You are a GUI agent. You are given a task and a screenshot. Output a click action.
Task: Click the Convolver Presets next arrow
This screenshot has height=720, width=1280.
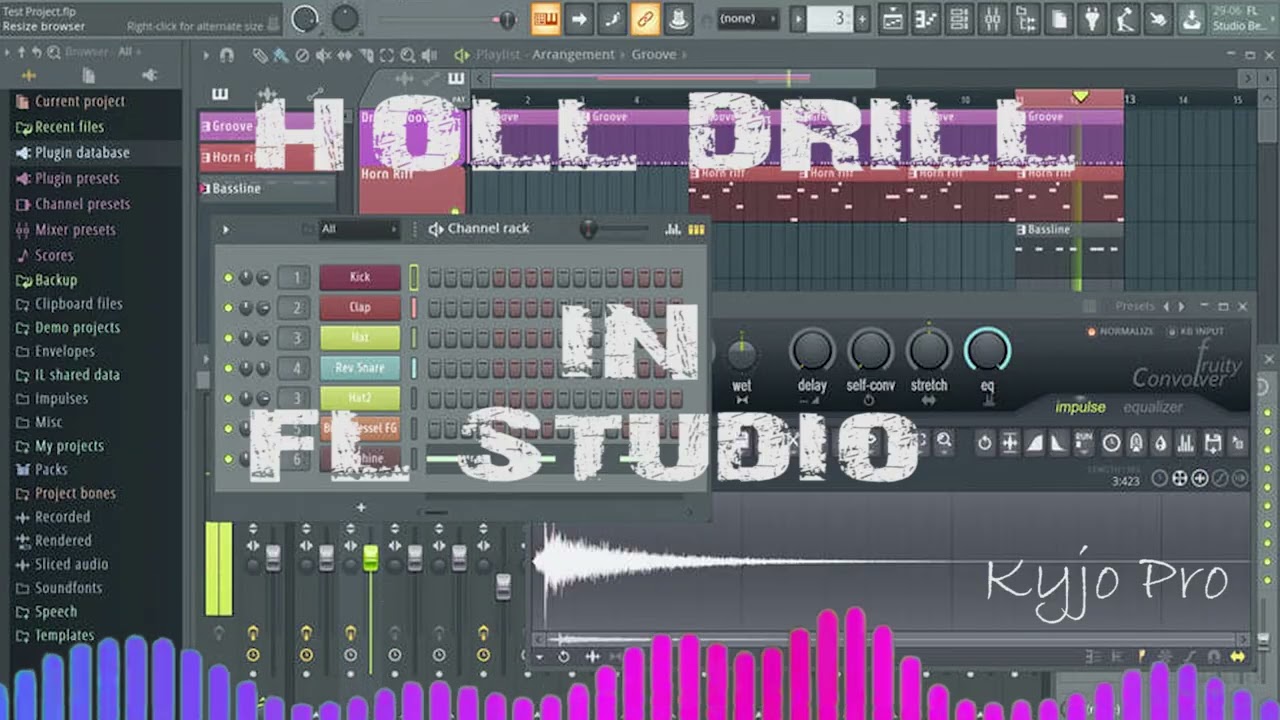[x=1181, y=306]
